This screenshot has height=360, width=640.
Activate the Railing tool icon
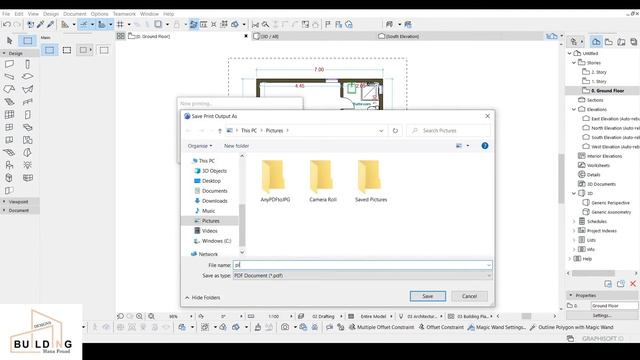point(27,102)
